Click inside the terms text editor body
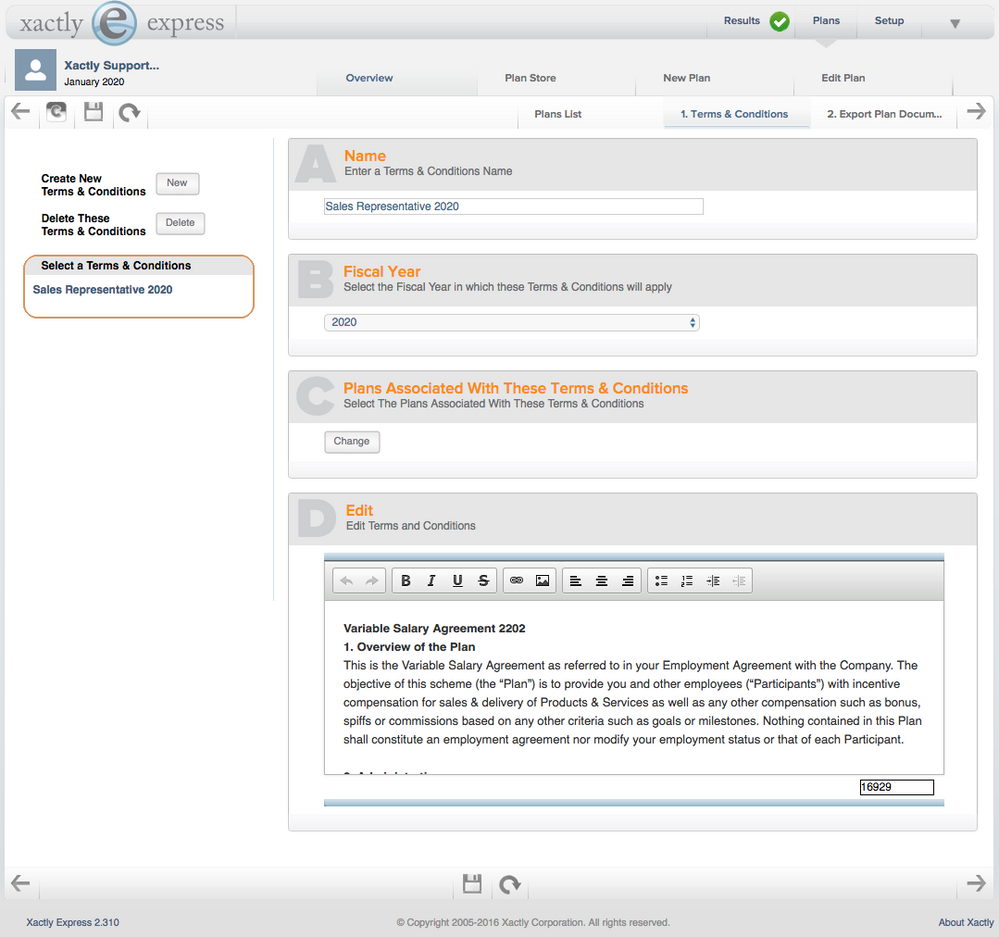The width and height of the screenshot is (999, 937). click(x=633, y=688)
